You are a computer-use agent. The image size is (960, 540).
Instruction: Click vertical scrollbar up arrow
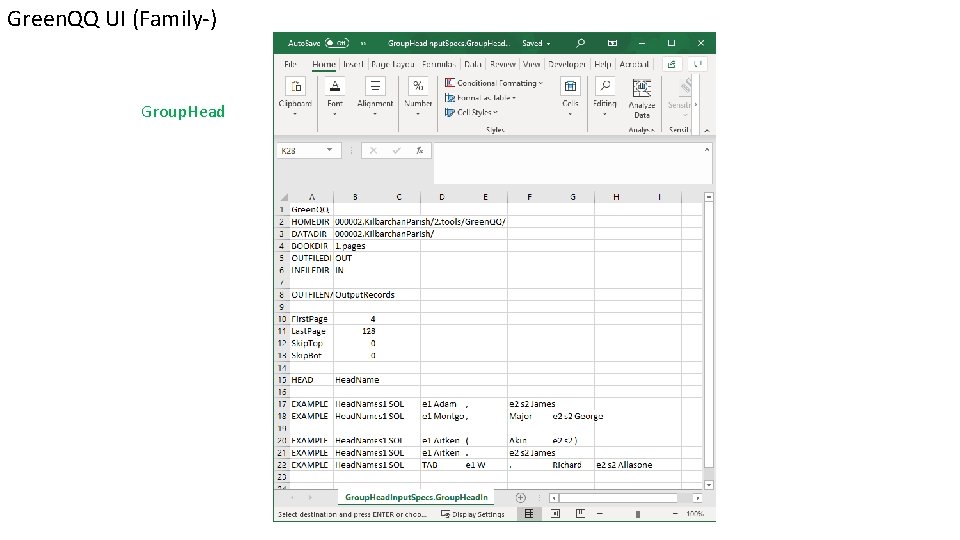(x=708, y=197)
